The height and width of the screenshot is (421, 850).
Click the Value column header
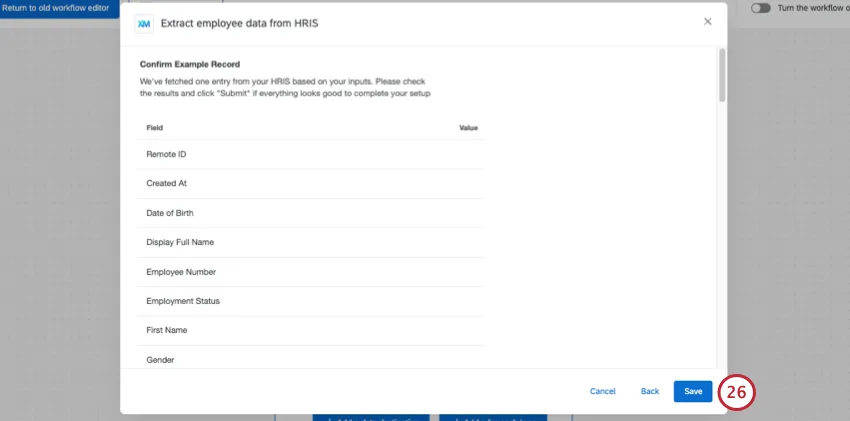click(x=468, y=128)
